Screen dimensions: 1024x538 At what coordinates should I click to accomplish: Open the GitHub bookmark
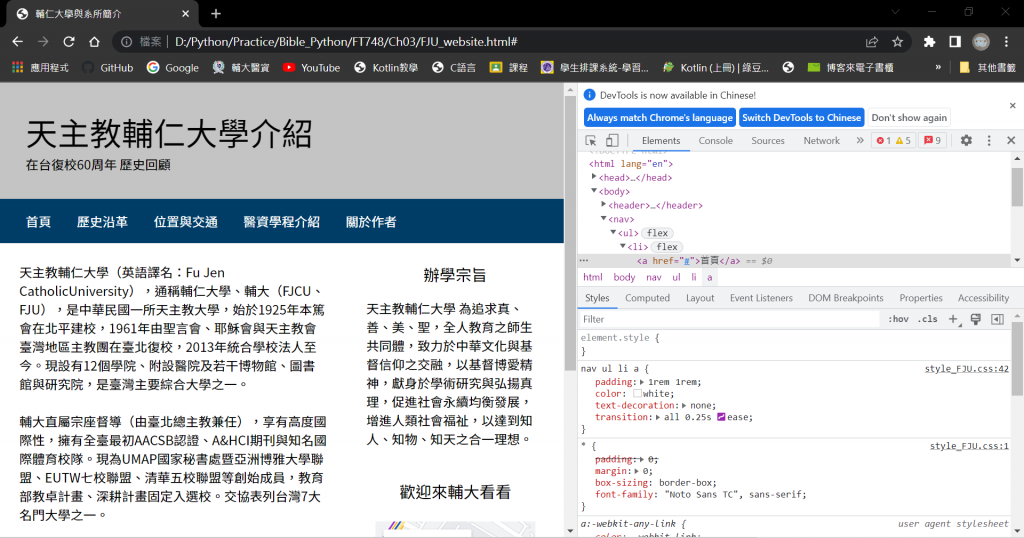[108, 67]
